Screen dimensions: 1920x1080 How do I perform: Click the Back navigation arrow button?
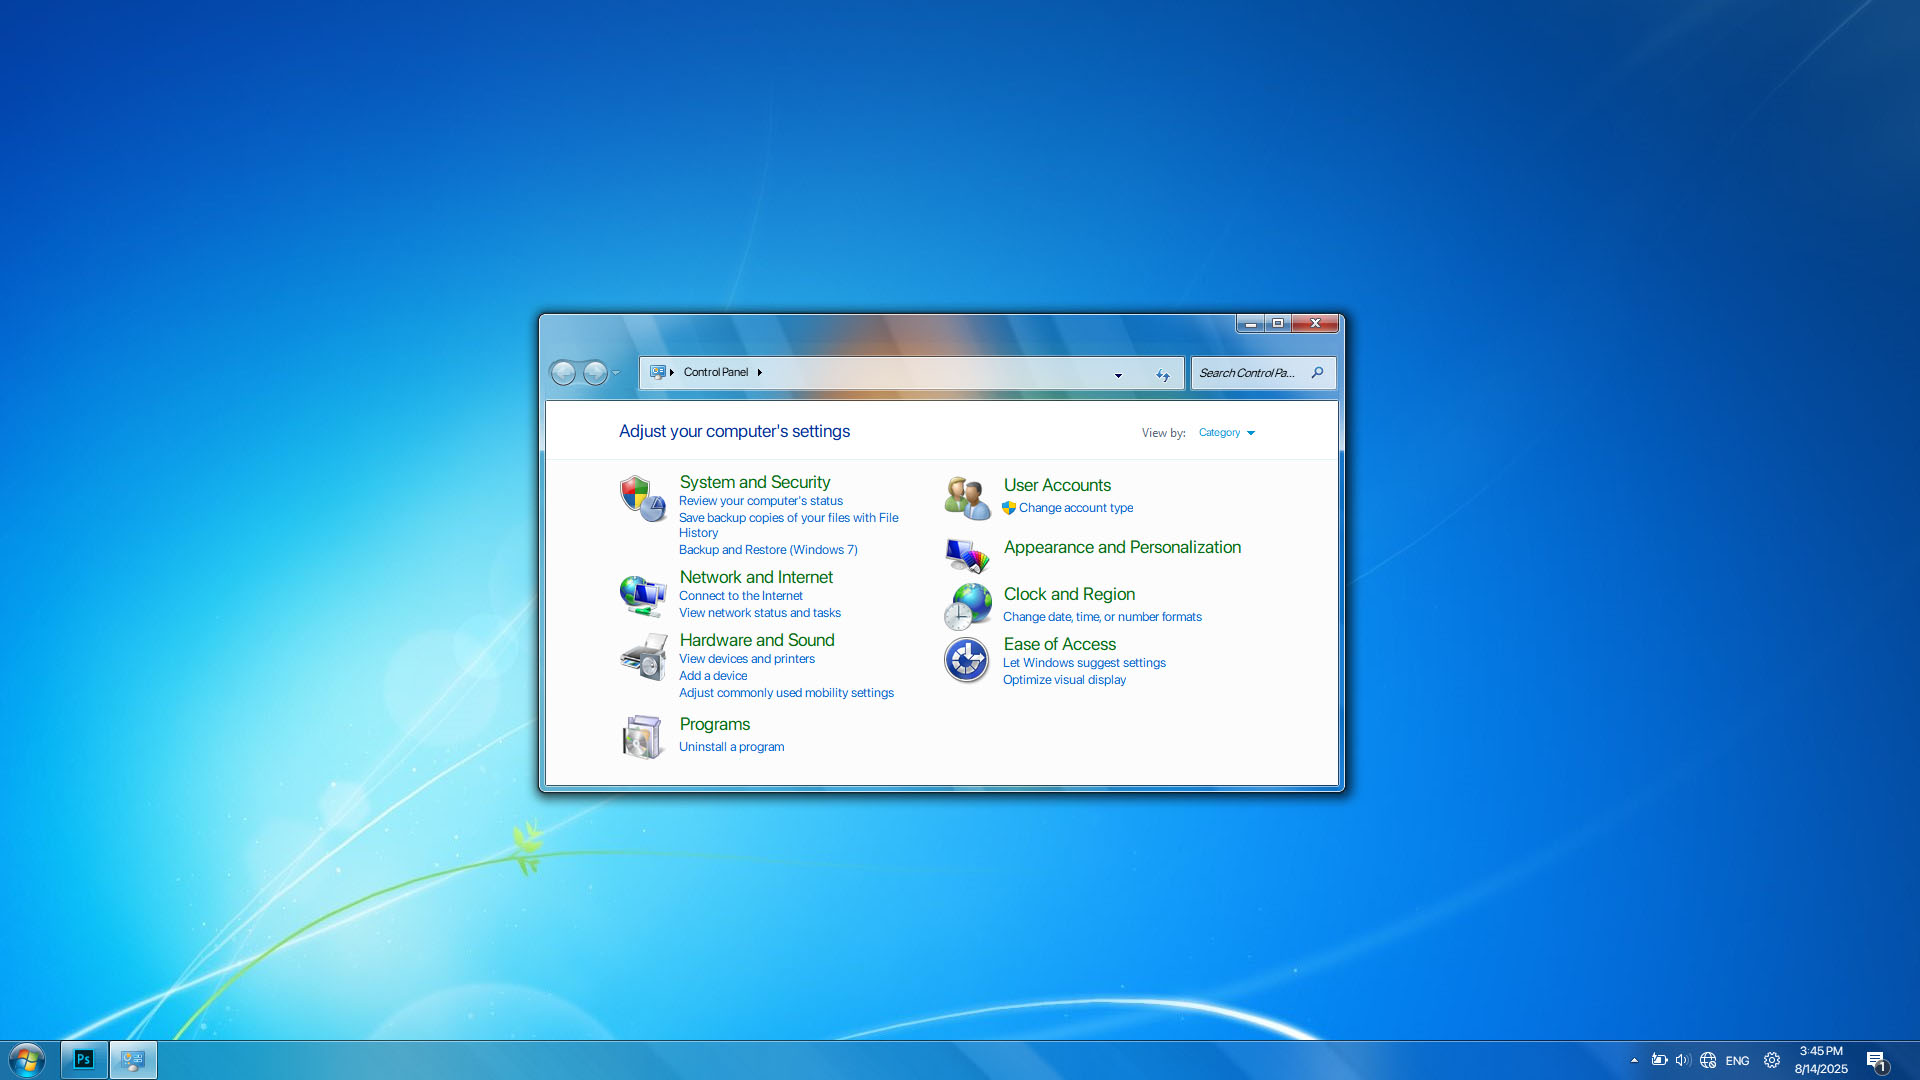[x=563, y=373]
